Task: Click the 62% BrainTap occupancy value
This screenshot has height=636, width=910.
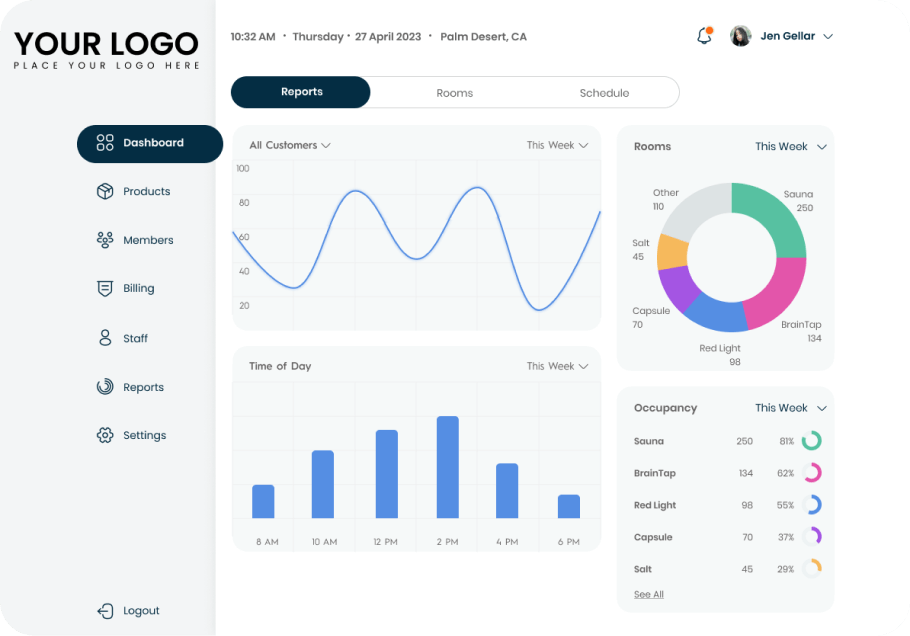Action: 785,473
